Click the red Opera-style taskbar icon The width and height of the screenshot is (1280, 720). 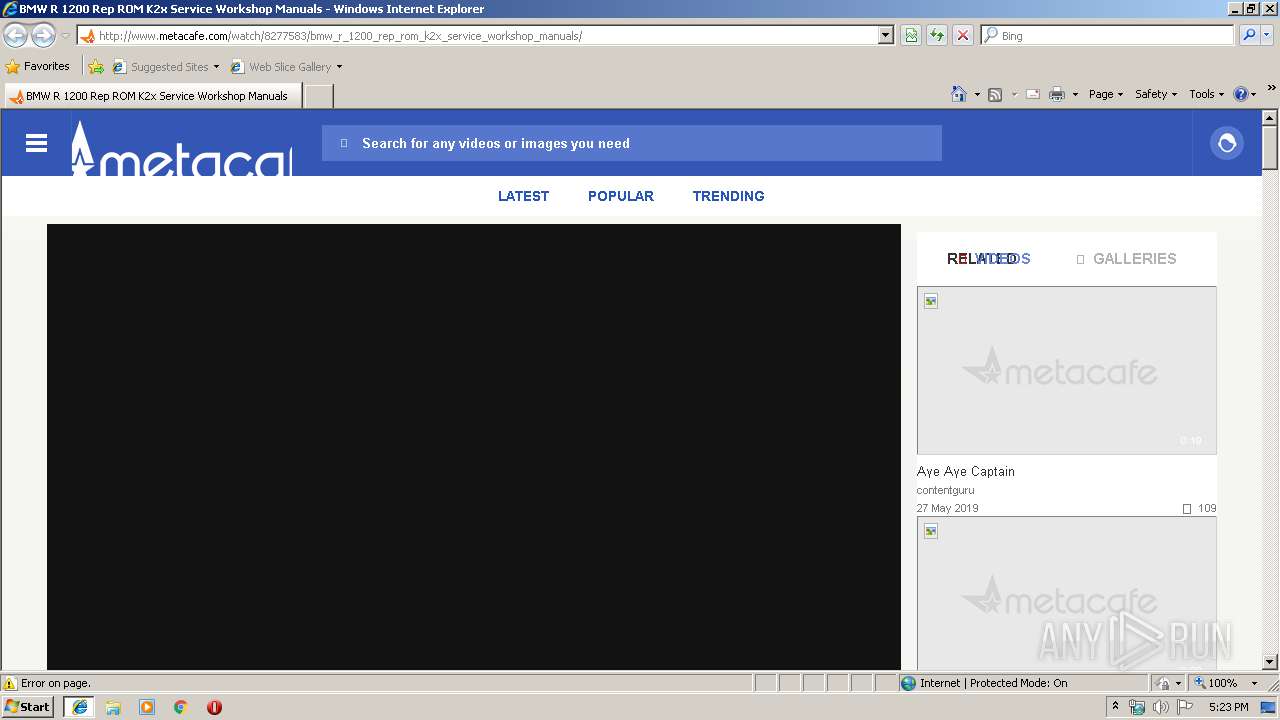214,707
